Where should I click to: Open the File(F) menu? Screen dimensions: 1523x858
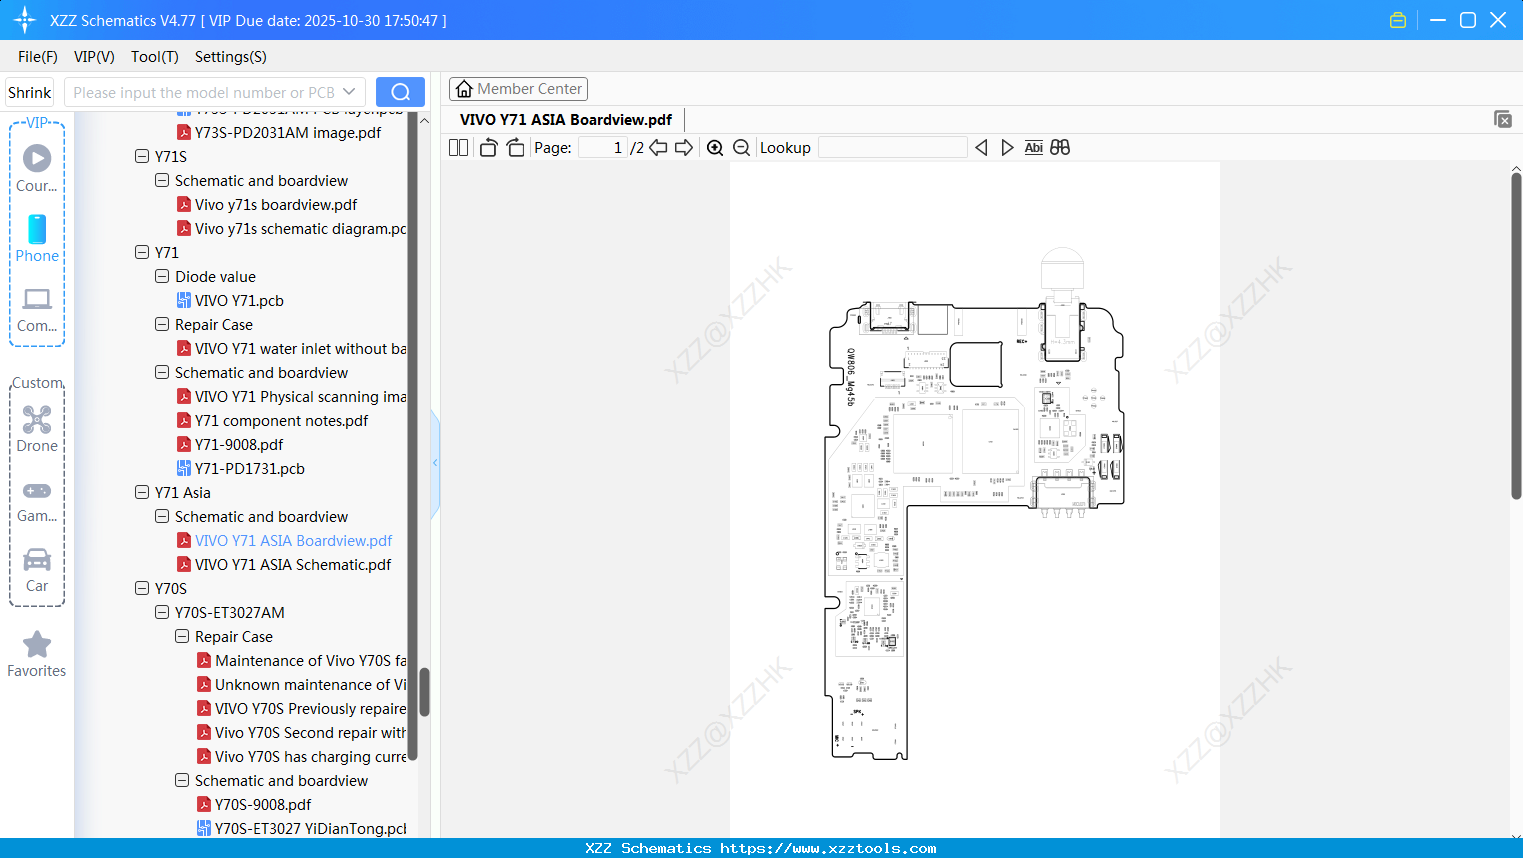(38, 57)
